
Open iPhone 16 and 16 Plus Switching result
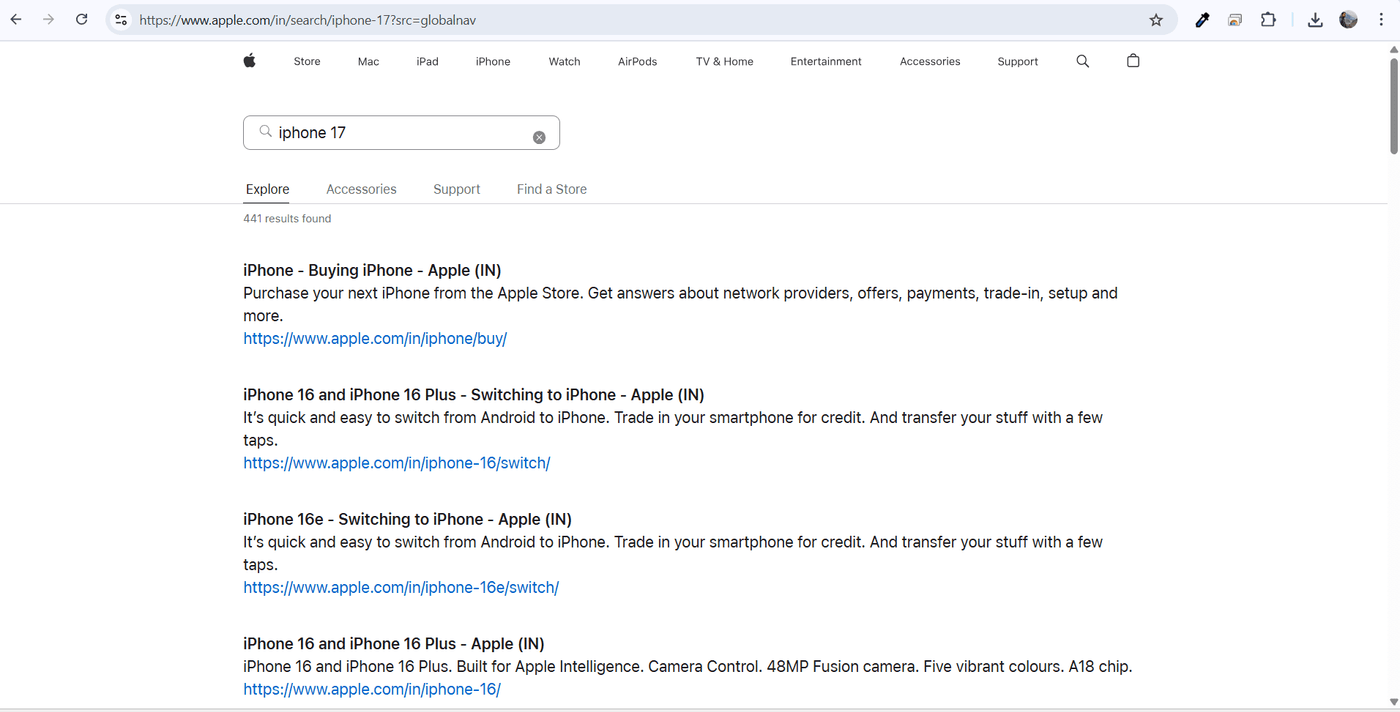pyautogui.click(x=474, y=394)
